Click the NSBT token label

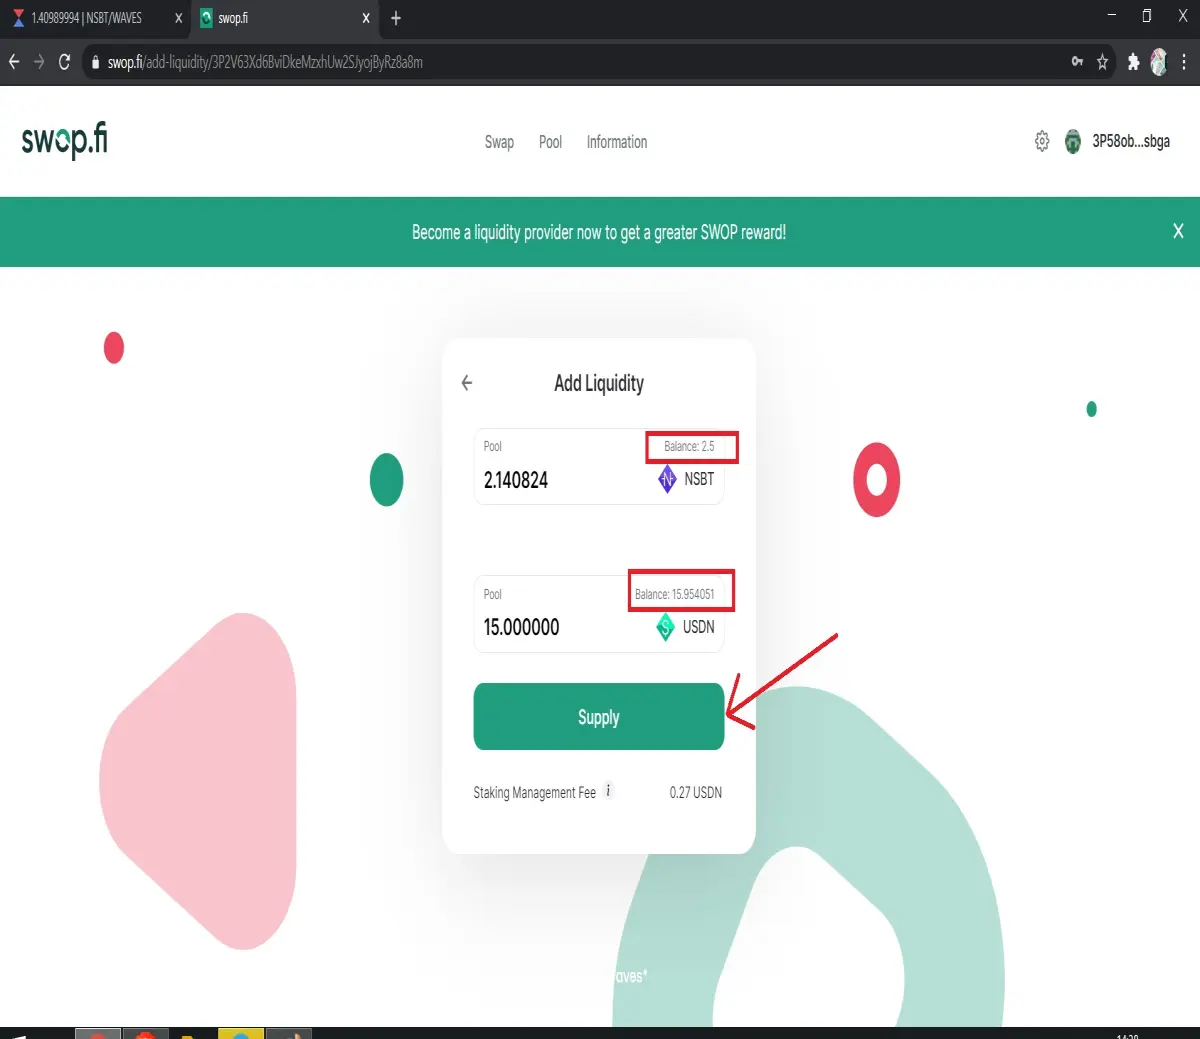tap(699, 479)
